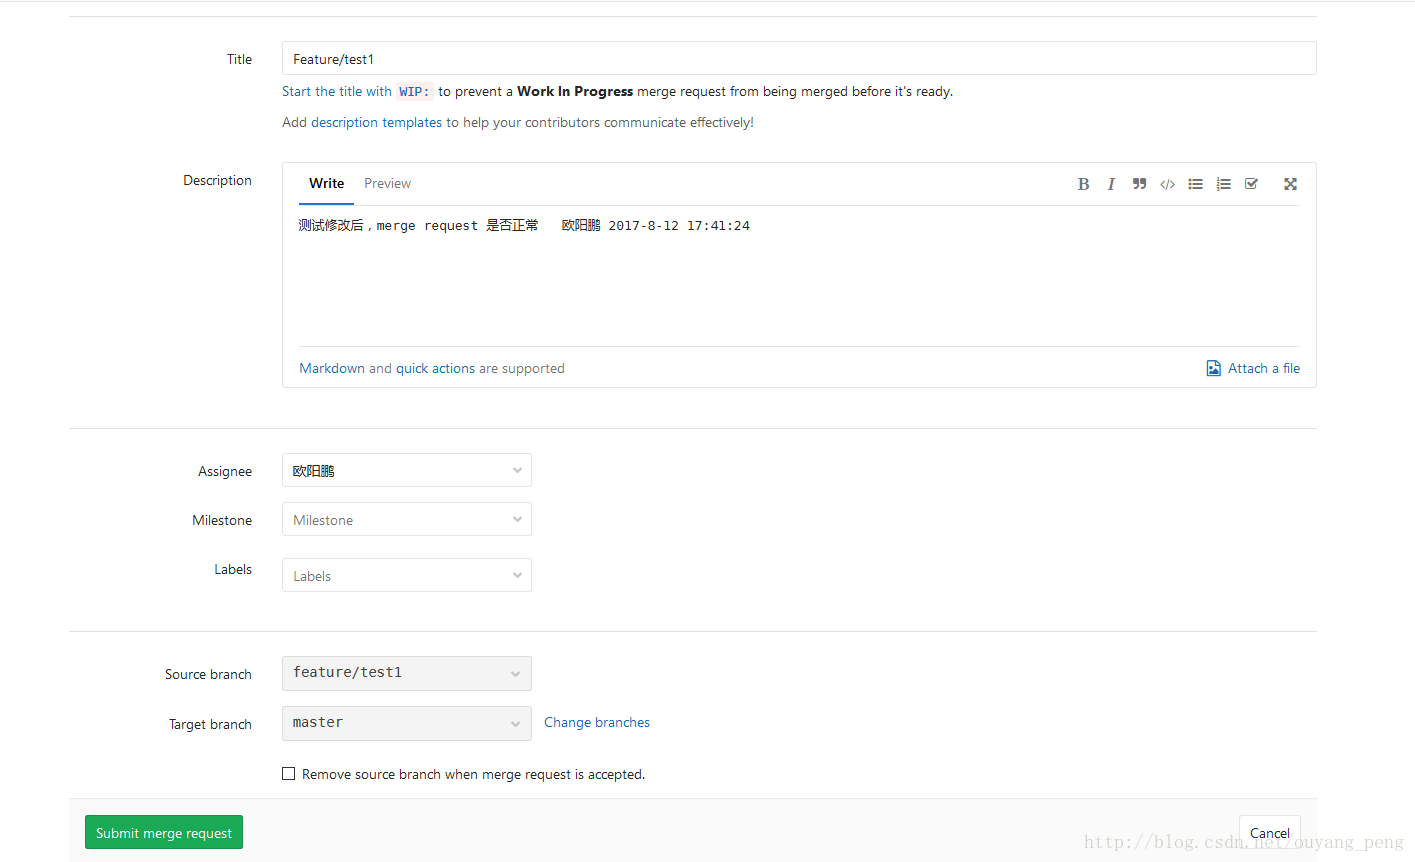Click the Description field label
This screenshot has width=1415, height=862.
[217, 180]
